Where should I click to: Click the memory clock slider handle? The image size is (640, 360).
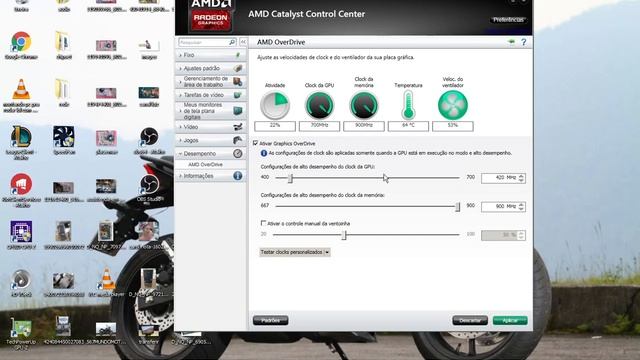458,207
